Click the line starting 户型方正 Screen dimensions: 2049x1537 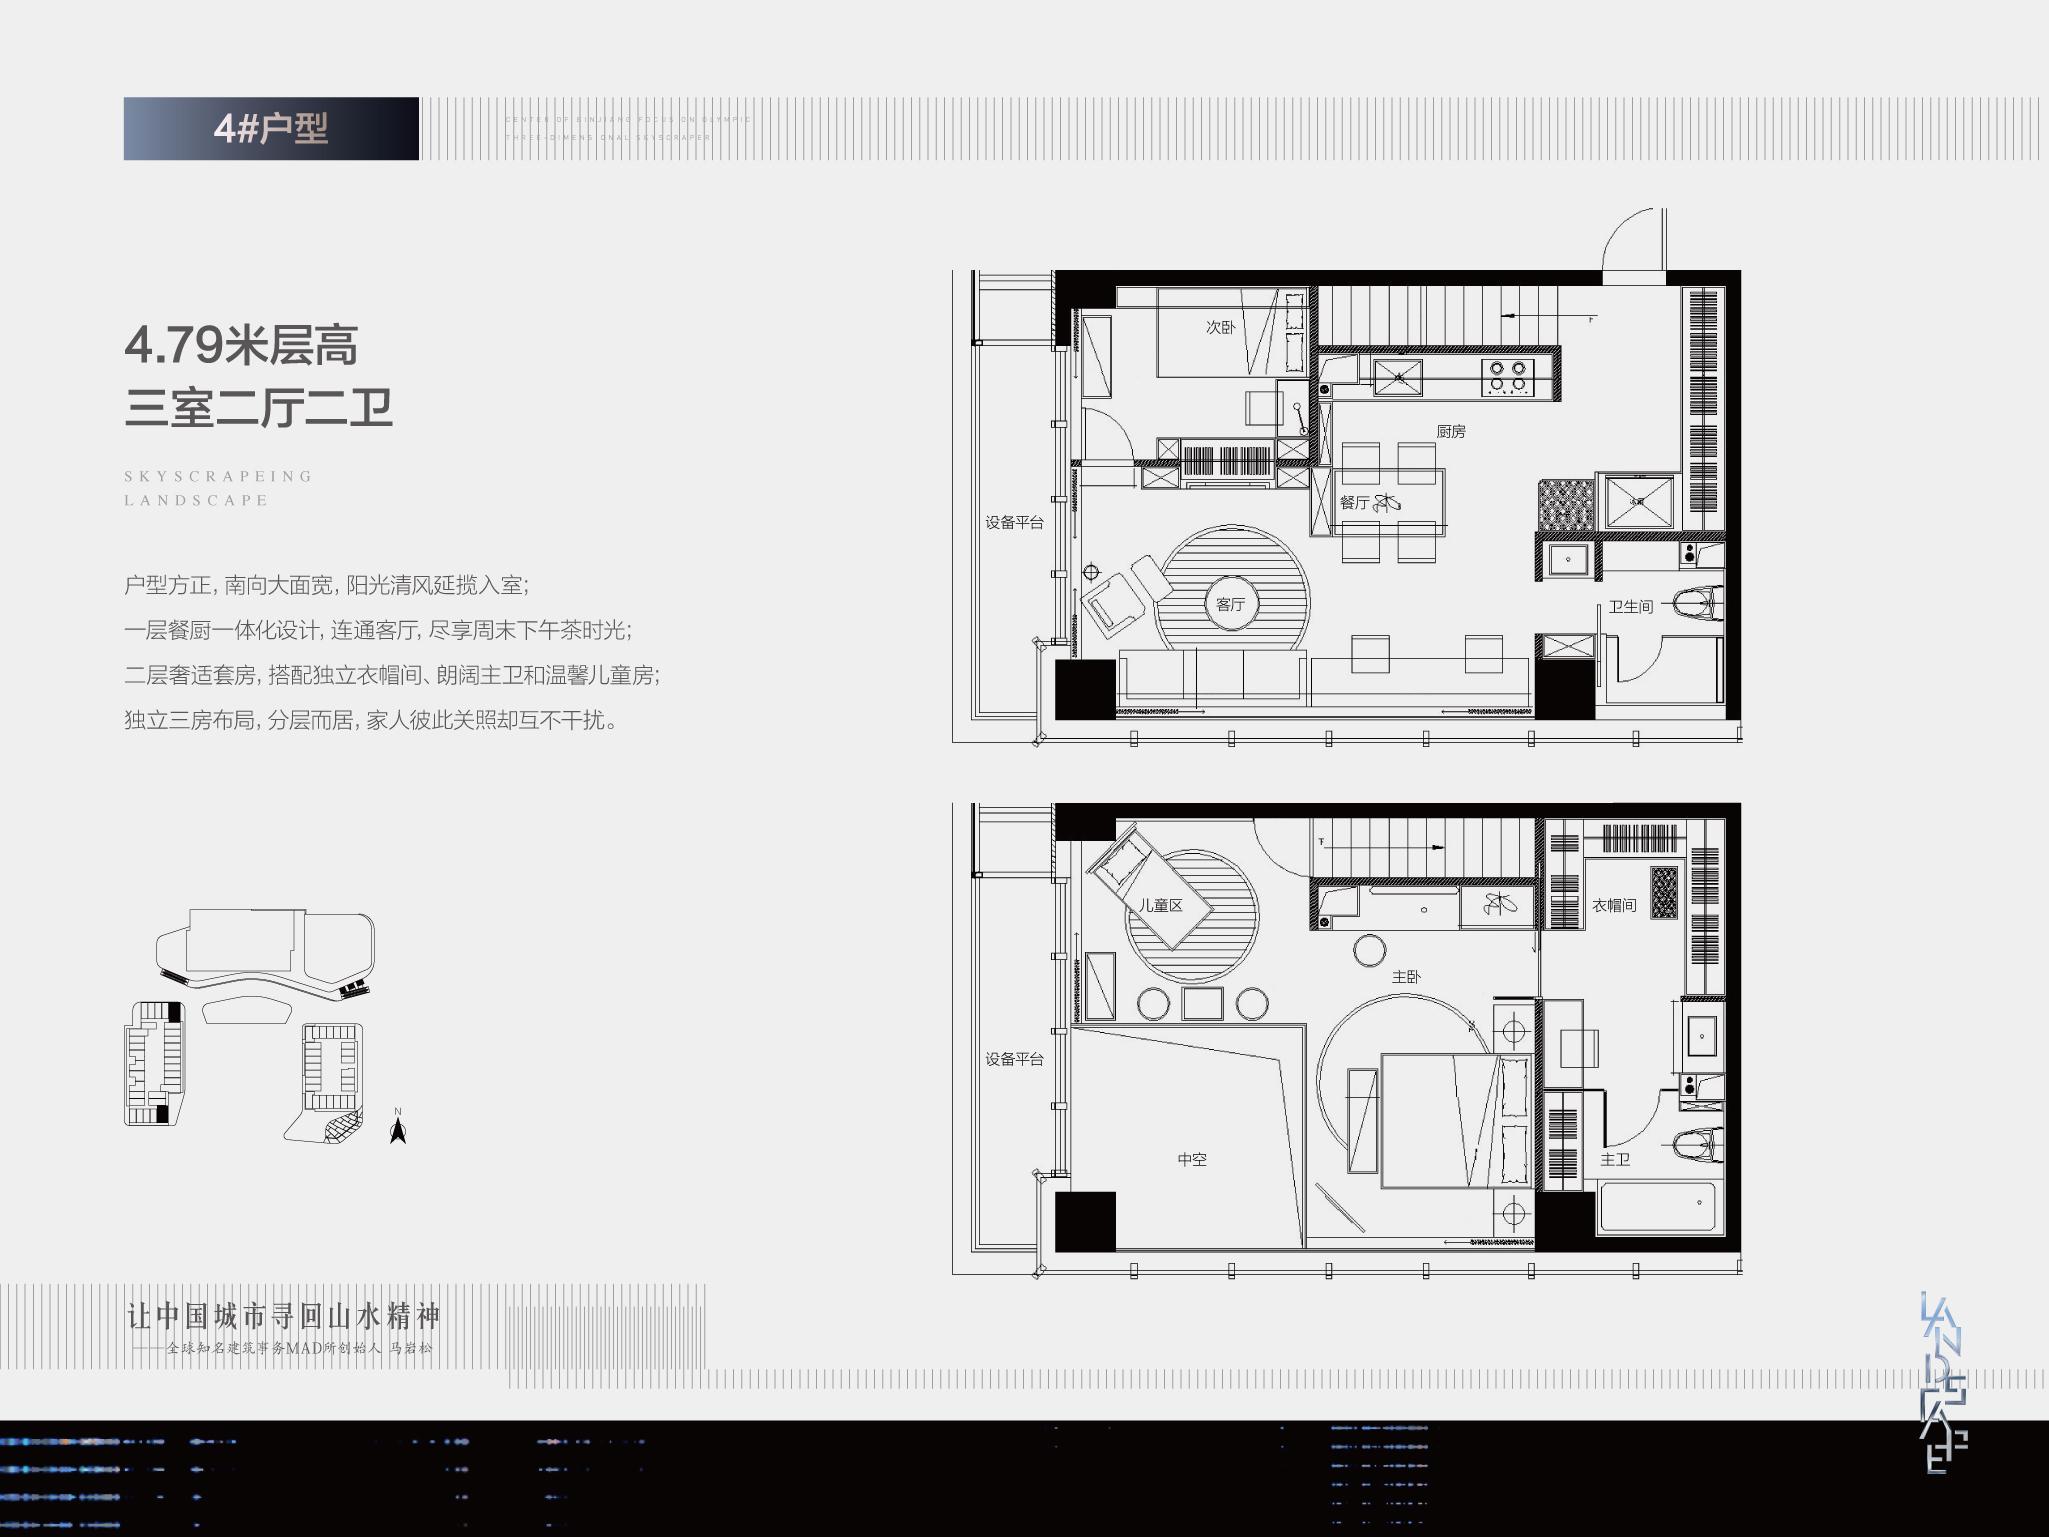tap(326, 585)
